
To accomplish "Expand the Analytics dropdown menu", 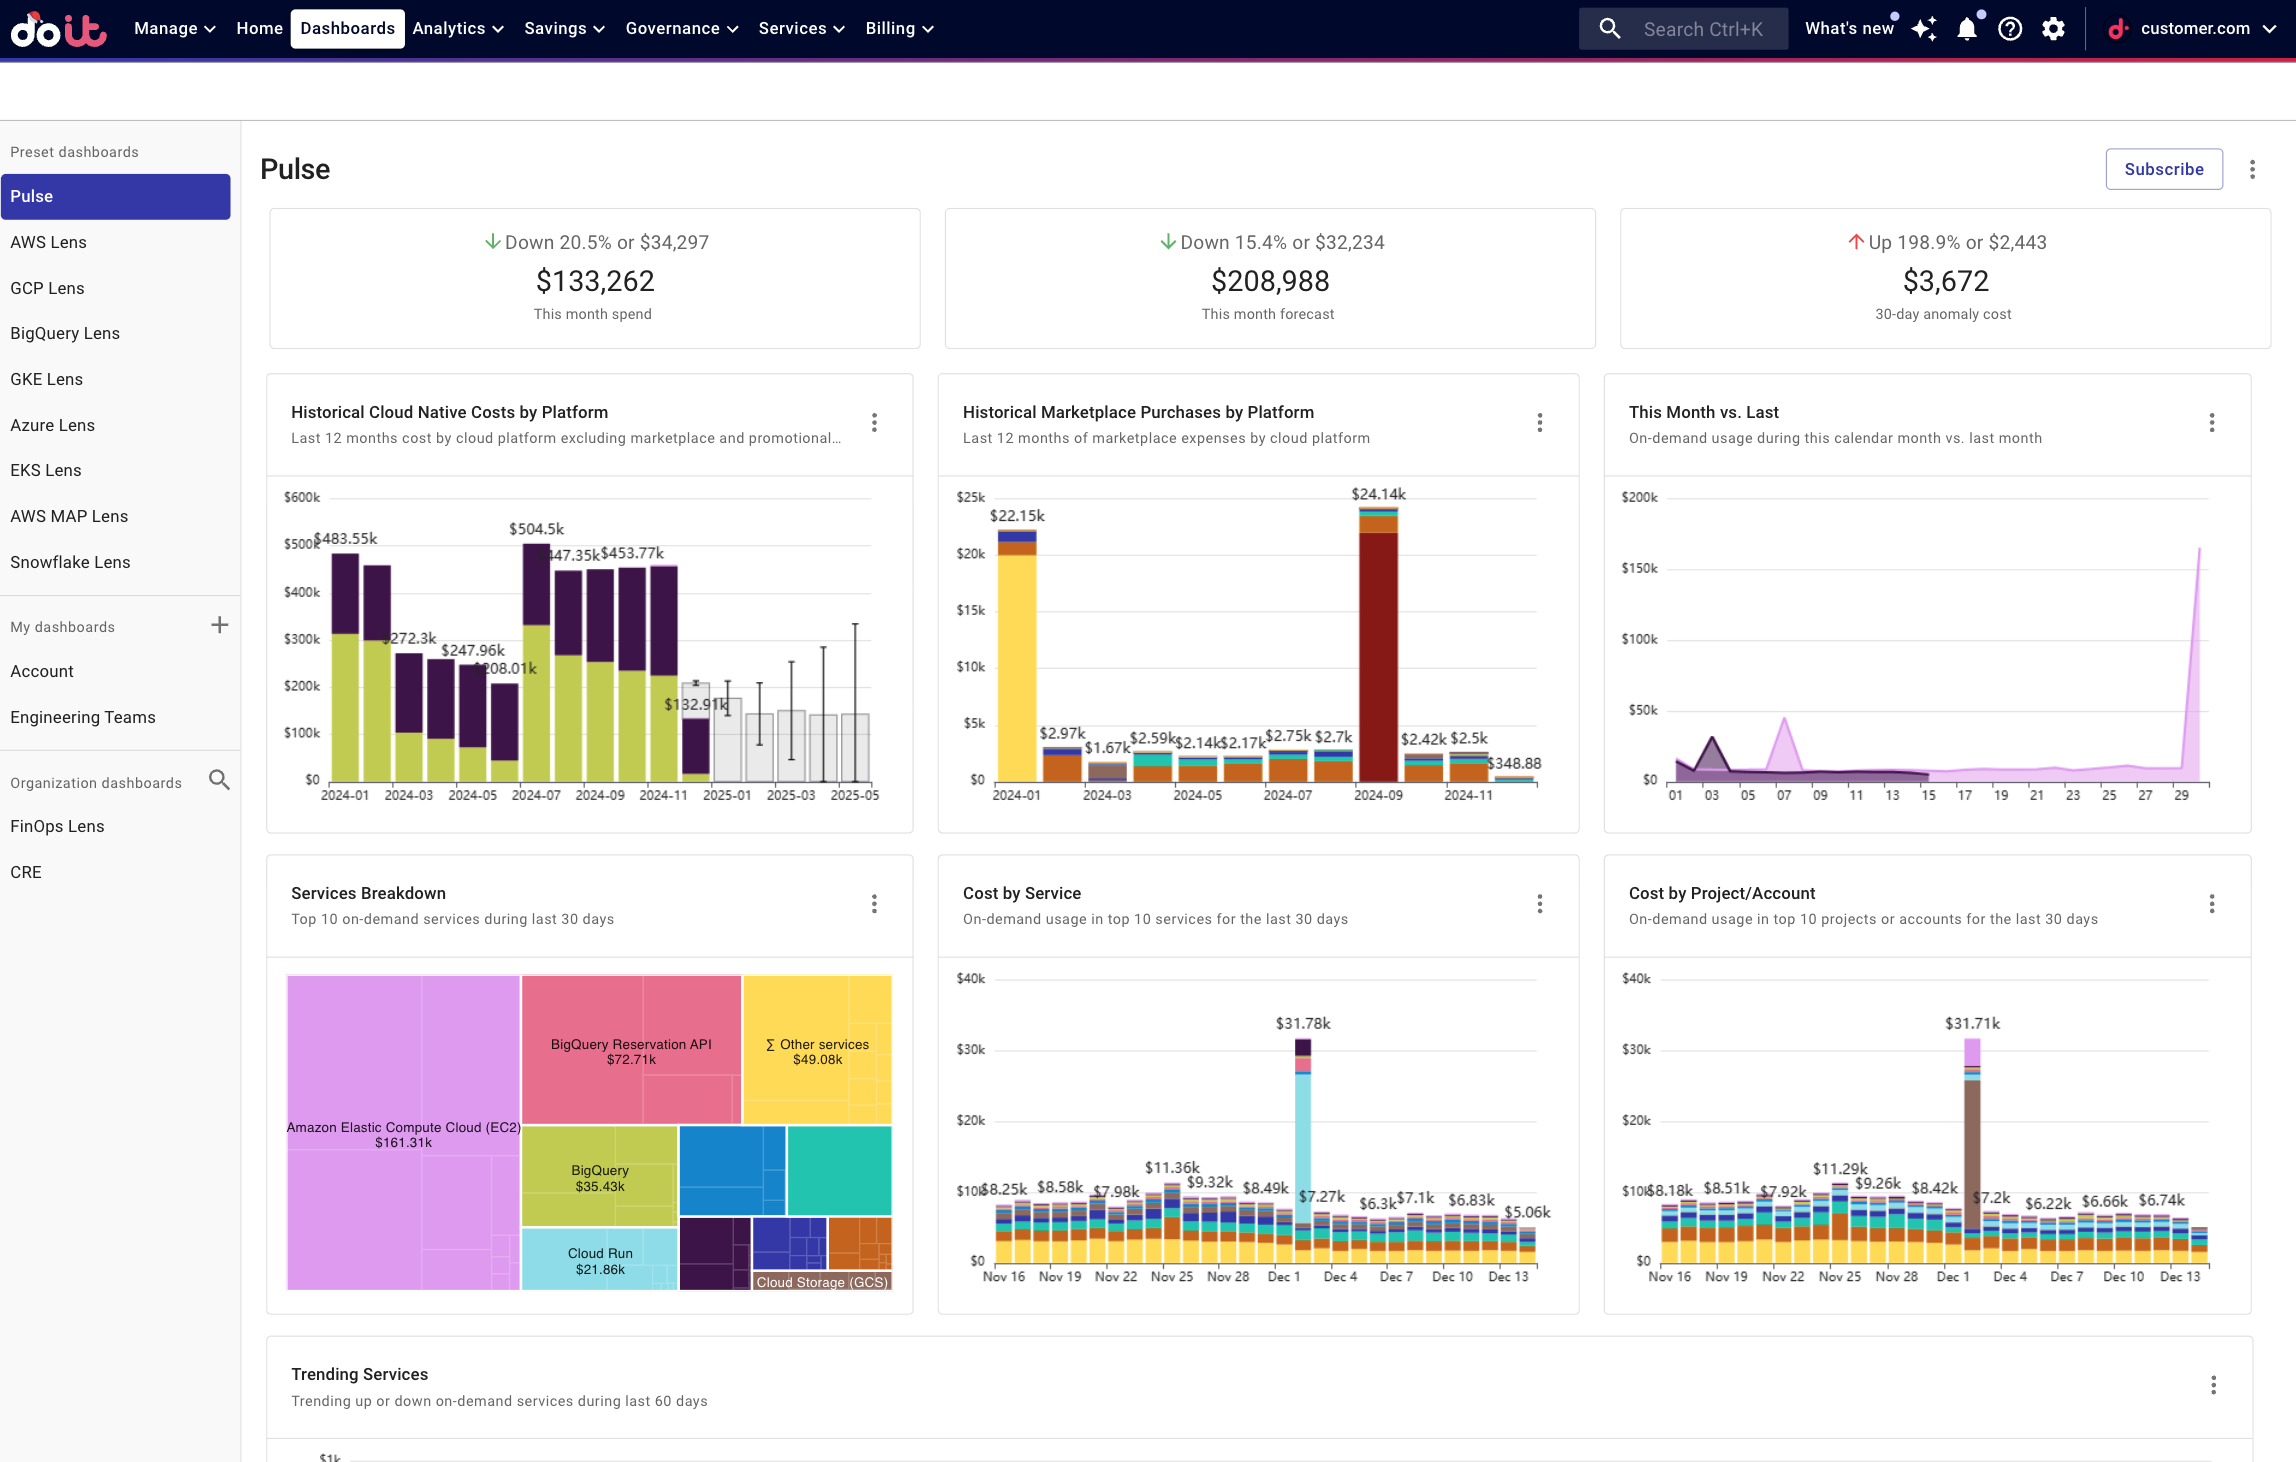I will (x=457, y=29).
